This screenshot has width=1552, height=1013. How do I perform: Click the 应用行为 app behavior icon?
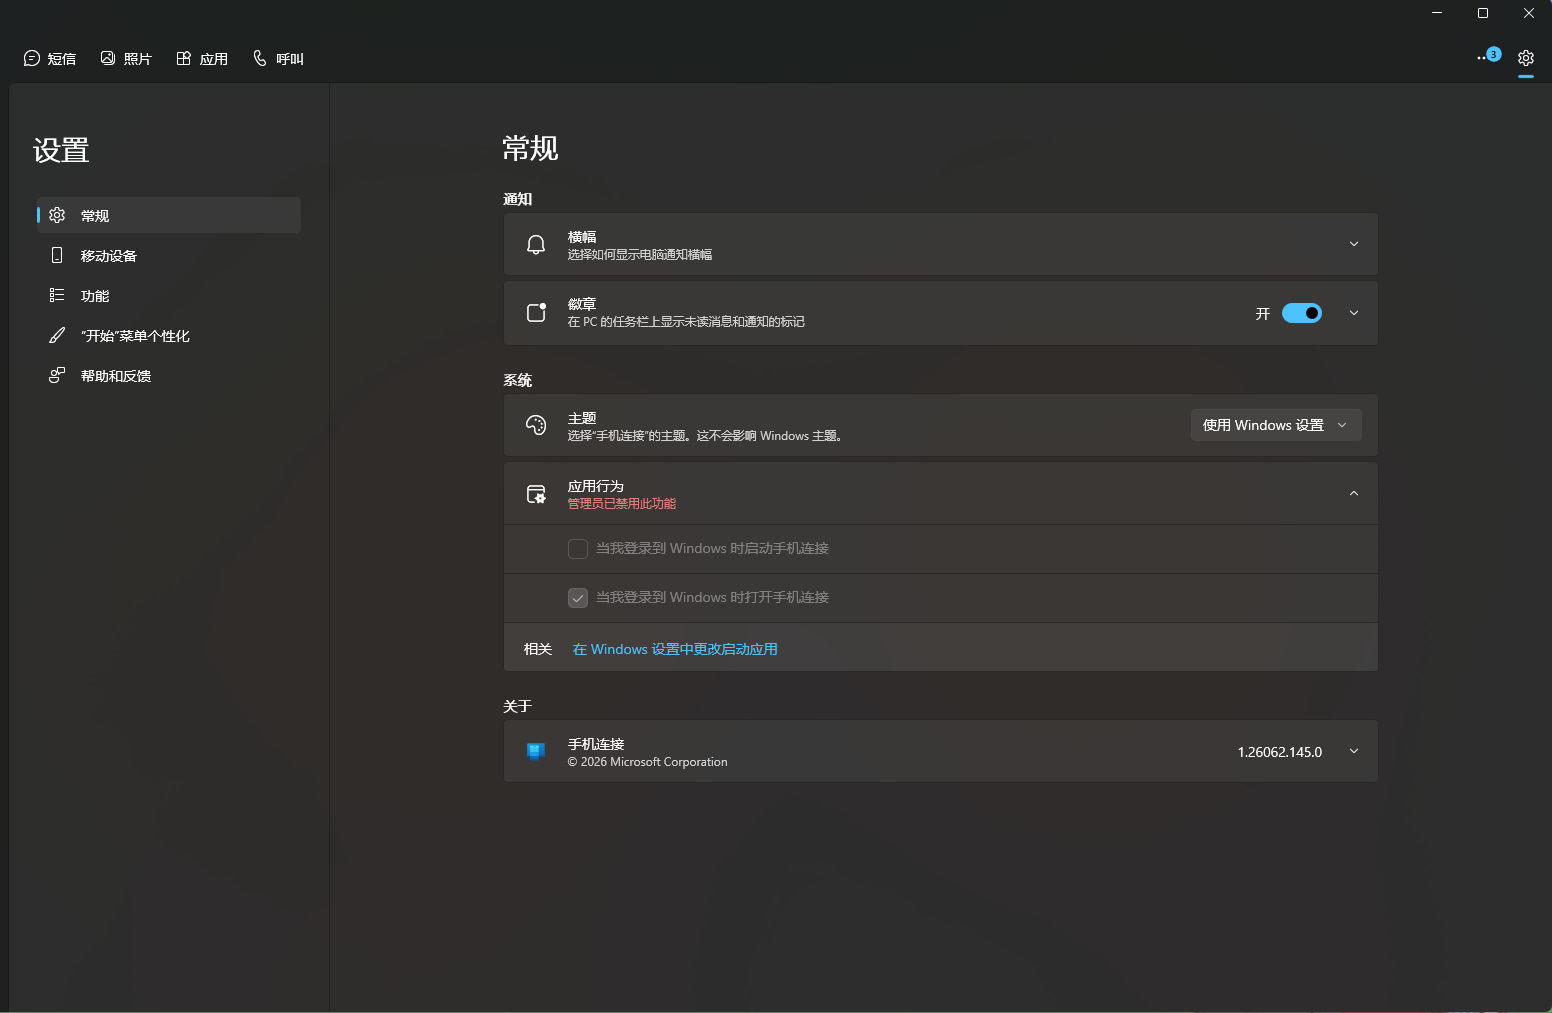(x=536, y=494)
